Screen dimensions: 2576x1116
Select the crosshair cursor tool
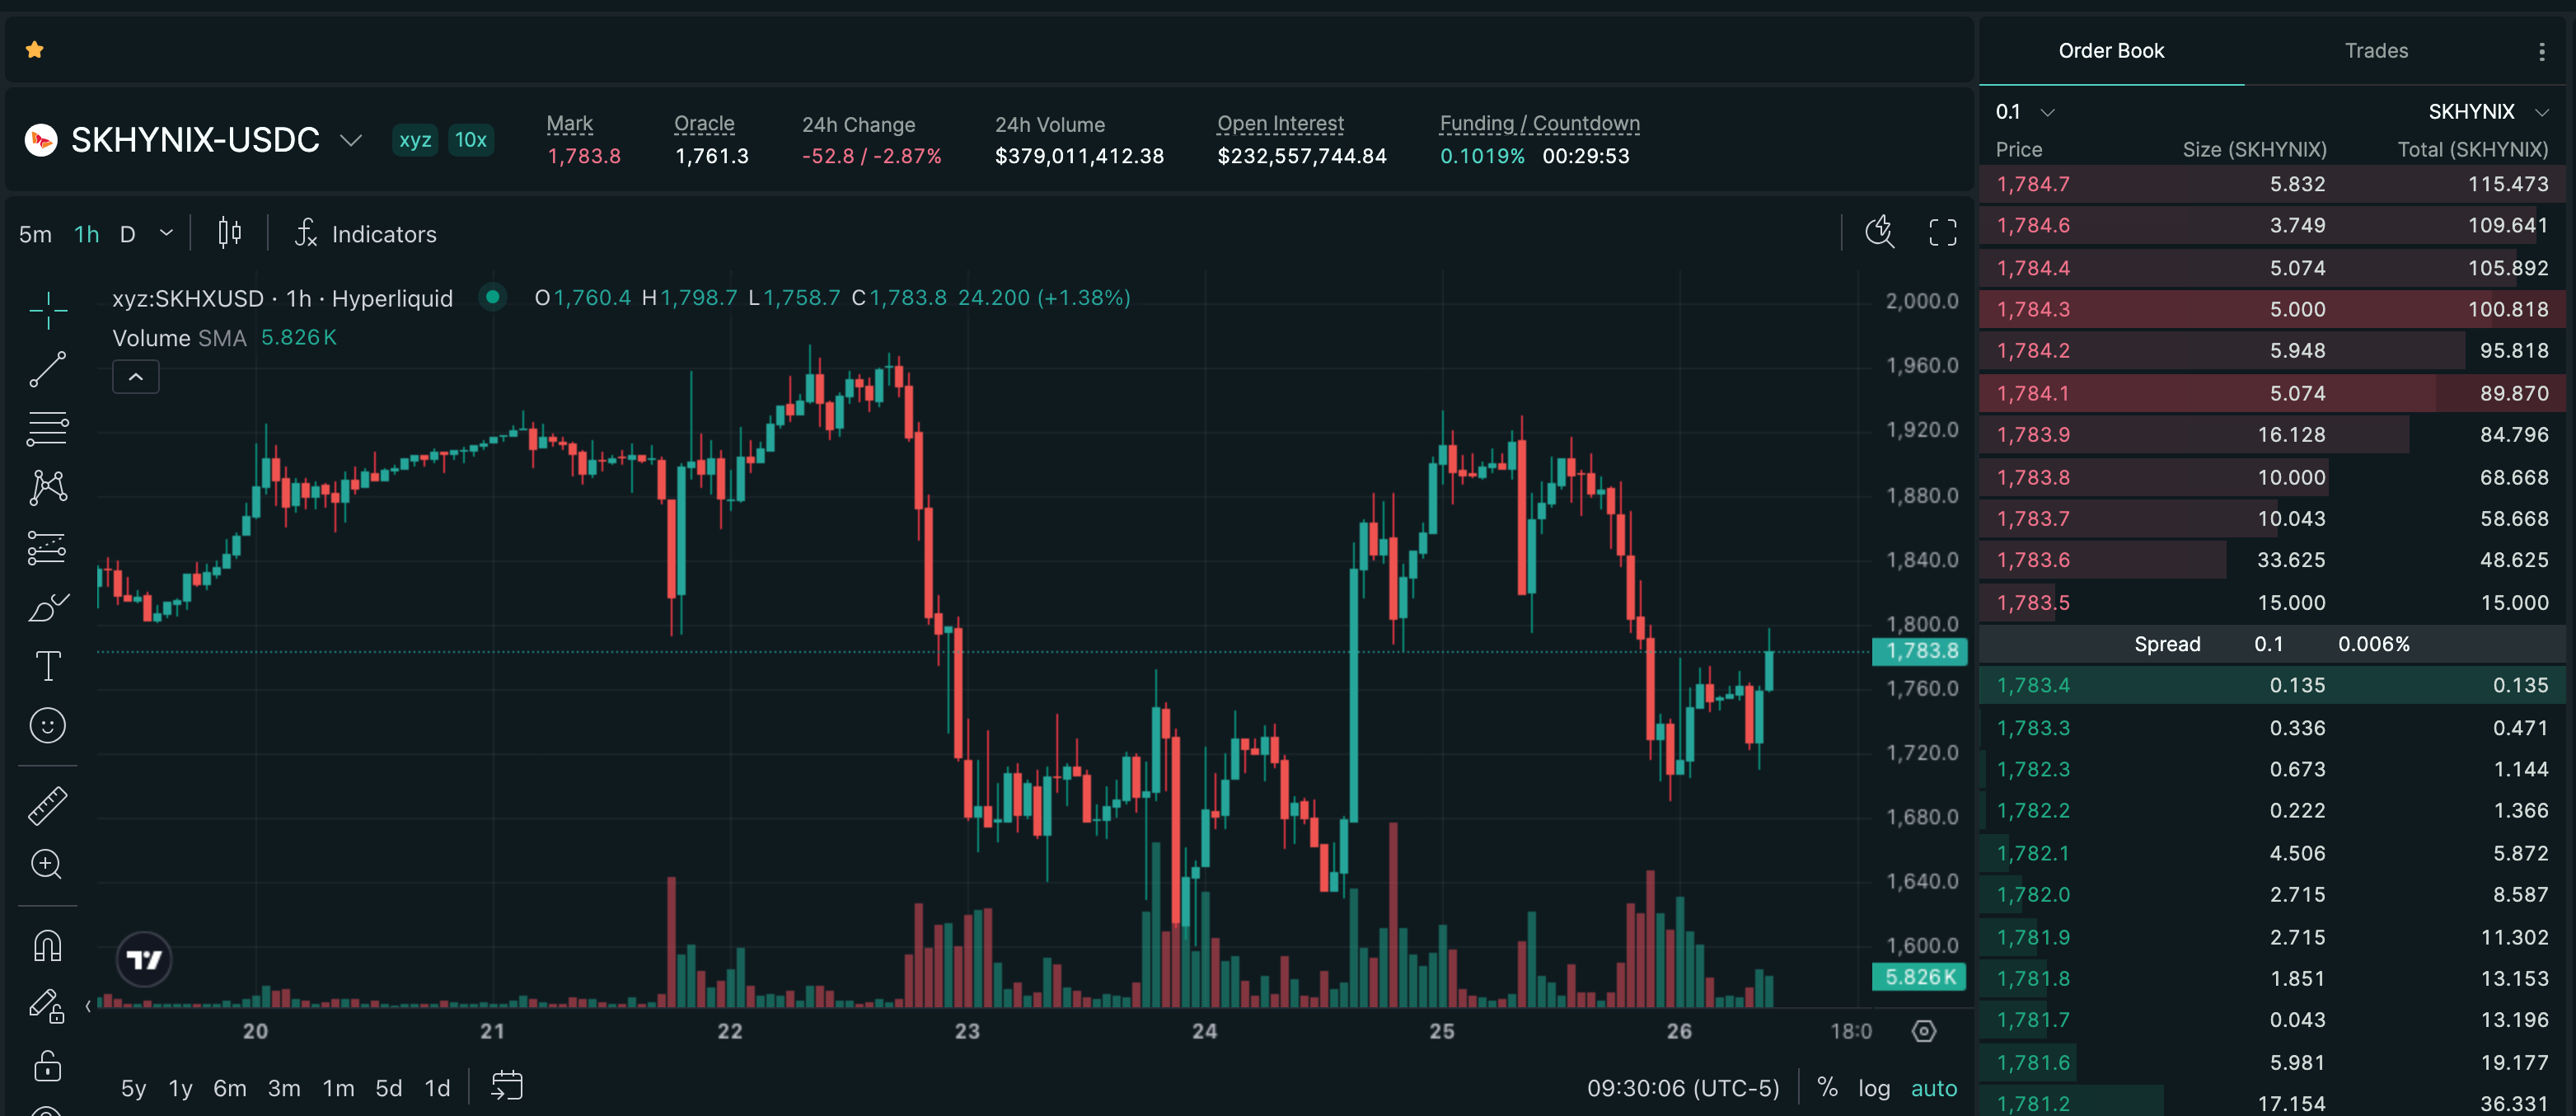pyautogui.click(x=47, y=311)
